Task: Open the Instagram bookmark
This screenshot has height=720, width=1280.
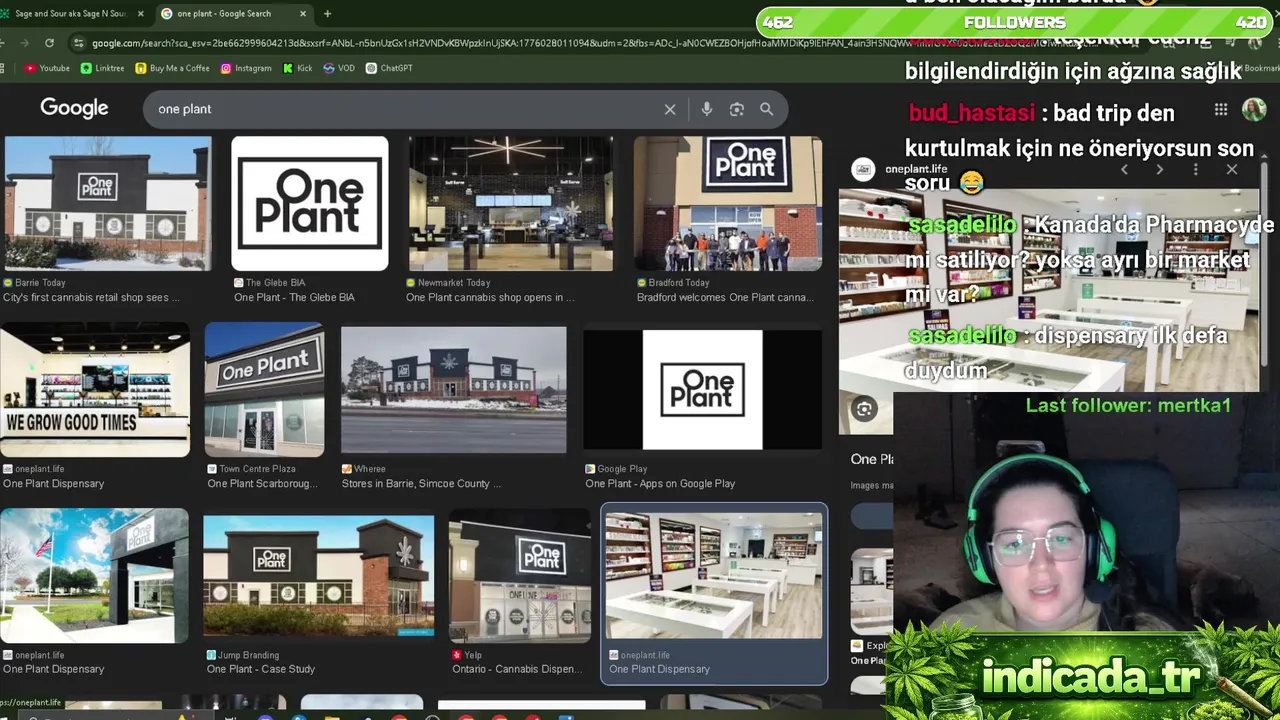Action: tap(246, 68)
